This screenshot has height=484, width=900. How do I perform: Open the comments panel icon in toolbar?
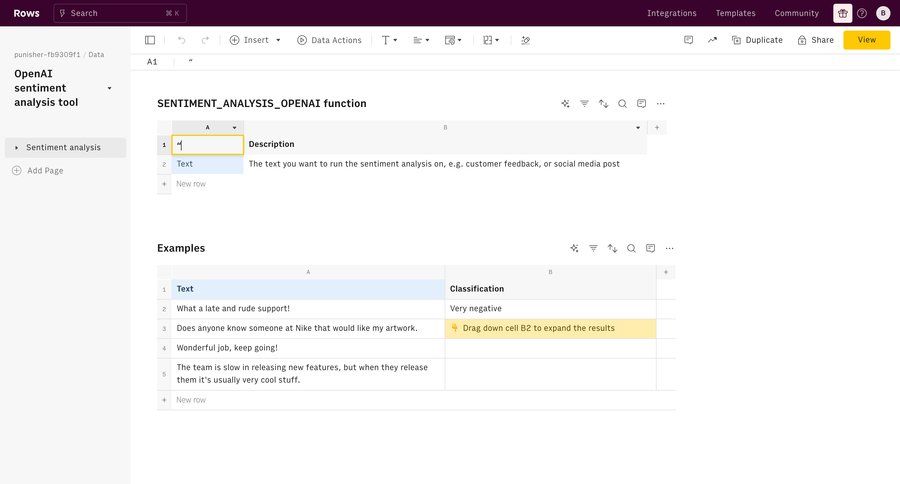click(688, 40)
